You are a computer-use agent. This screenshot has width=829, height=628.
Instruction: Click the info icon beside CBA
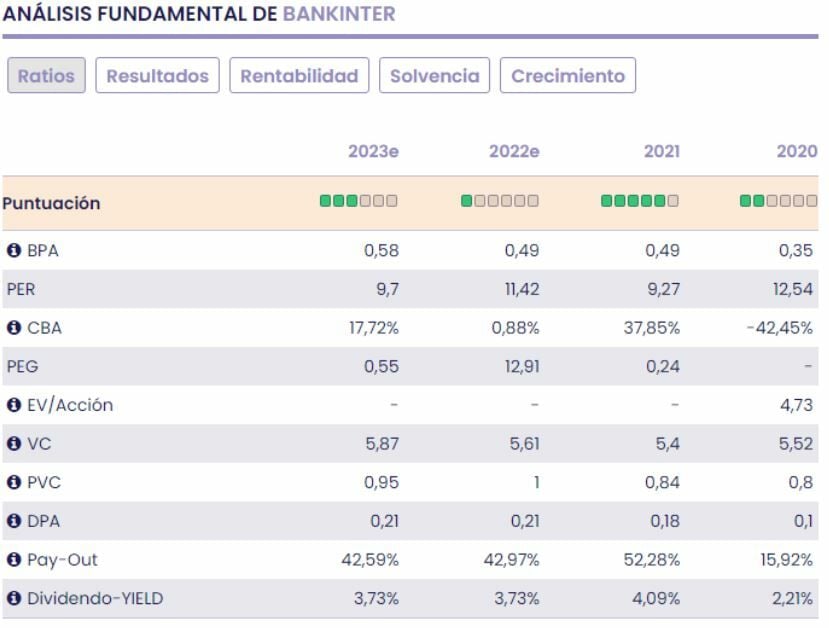[x=14, y=328]
